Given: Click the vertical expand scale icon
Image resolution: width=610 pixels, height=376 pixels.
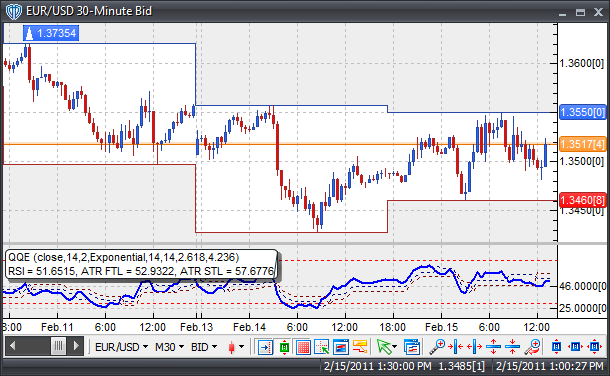Looking at the screenshot, I should (x=493, y=347).
